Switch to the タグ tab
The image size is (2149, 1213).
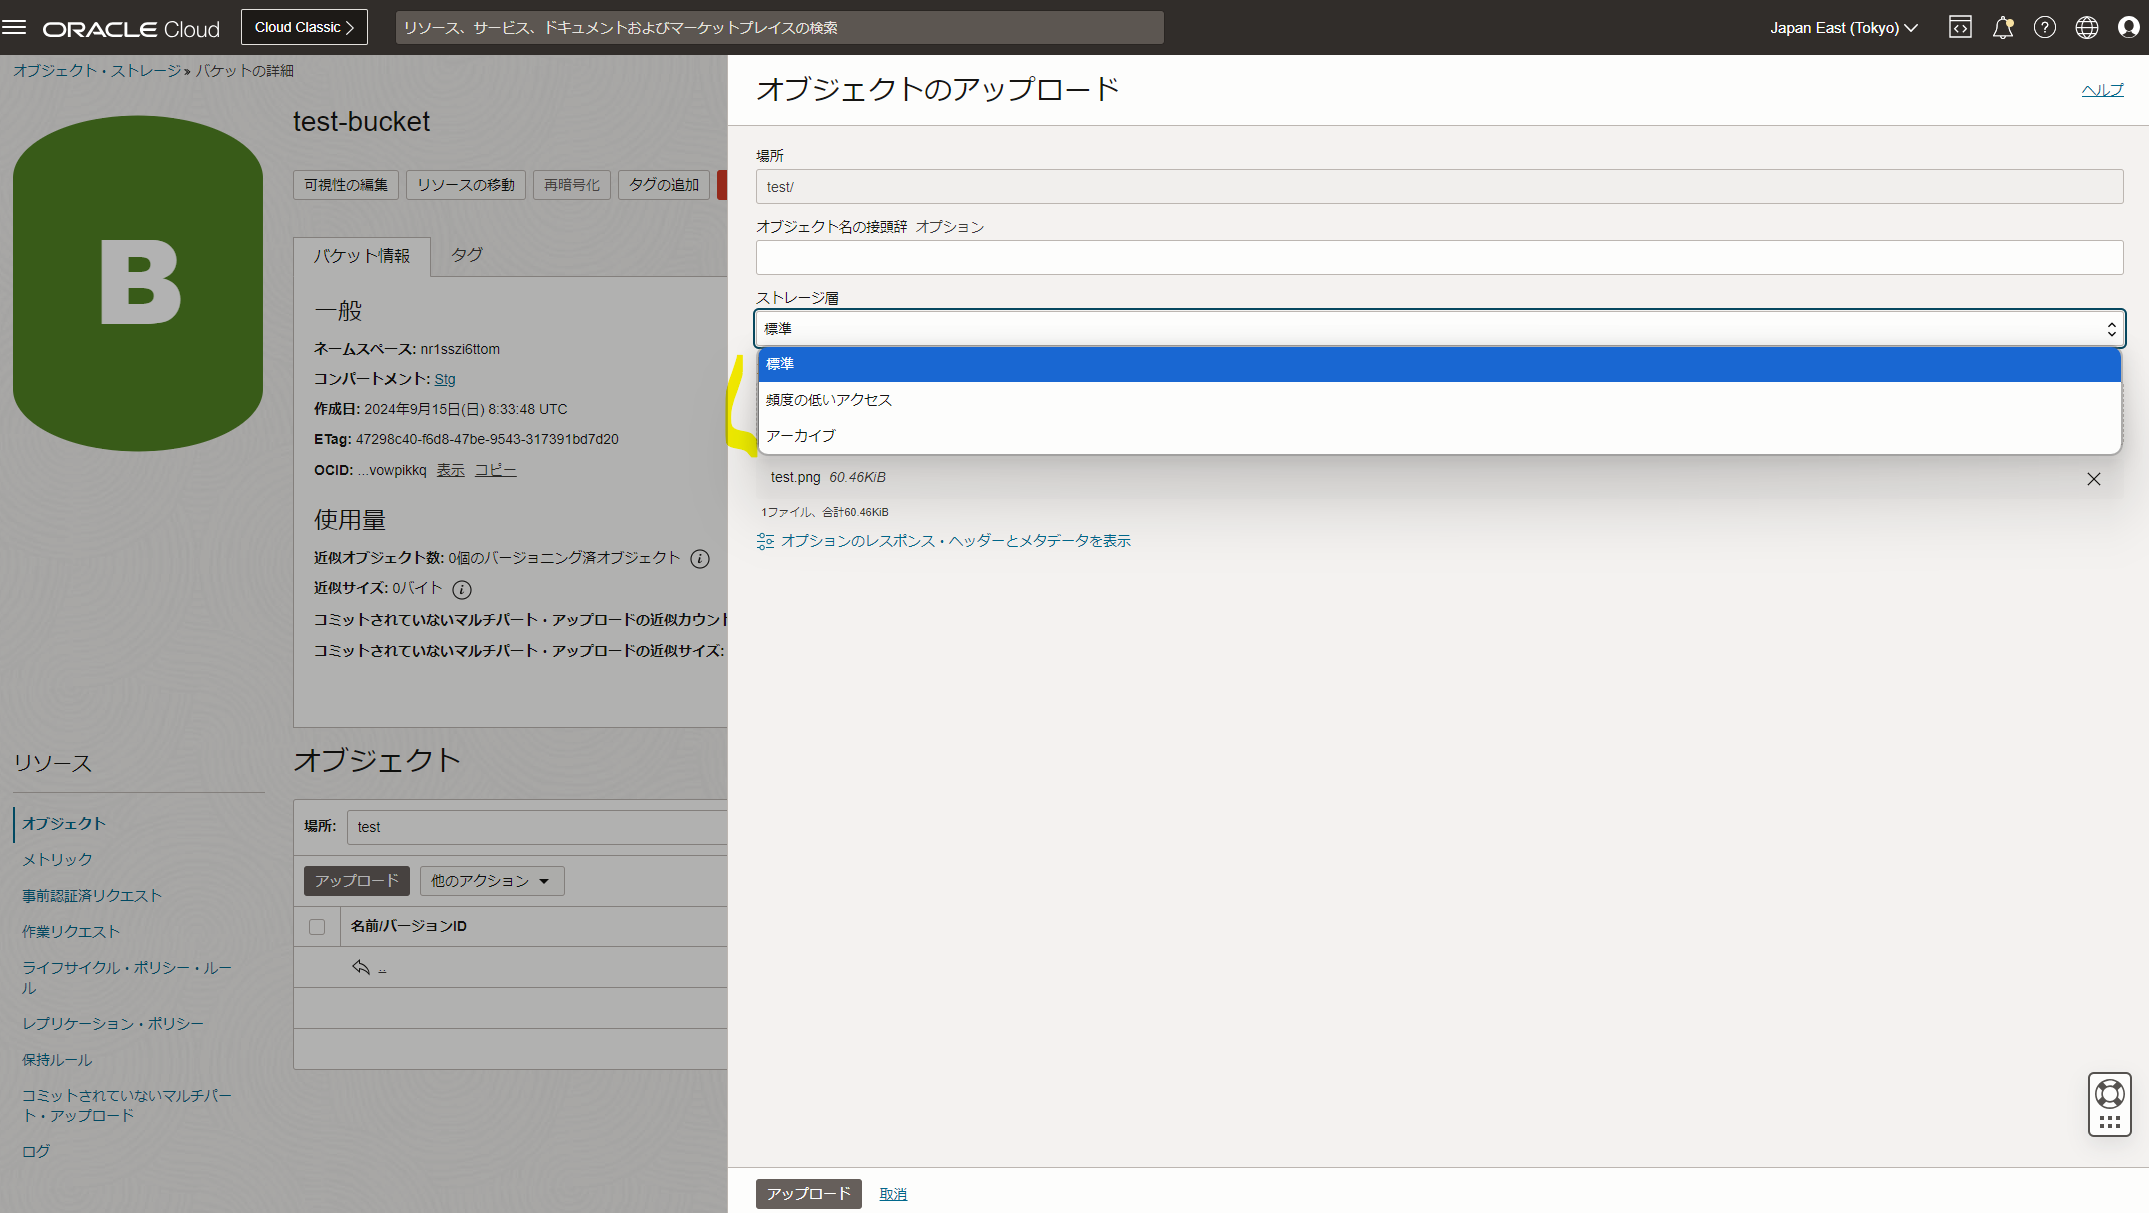coord(466,255)
